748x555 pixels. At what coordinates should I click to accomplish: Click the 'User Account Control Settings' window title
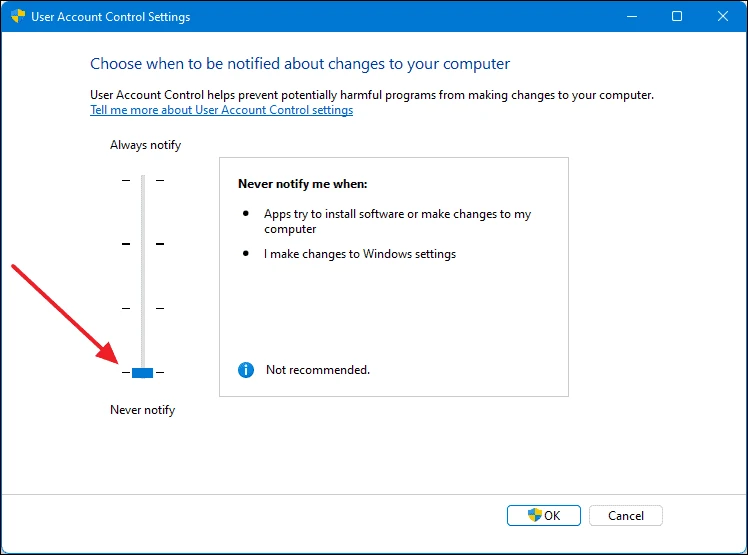tap(111, 17)
